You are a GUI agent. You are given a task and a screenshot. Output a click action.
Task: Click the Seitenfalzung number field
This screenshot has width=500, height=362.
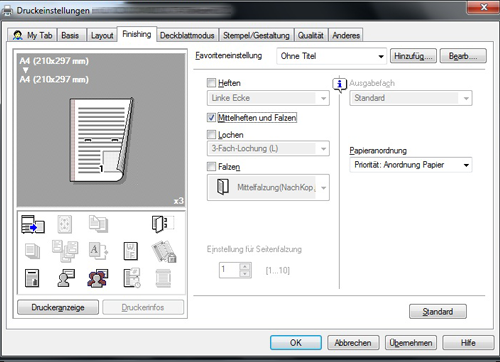[229, 270]
